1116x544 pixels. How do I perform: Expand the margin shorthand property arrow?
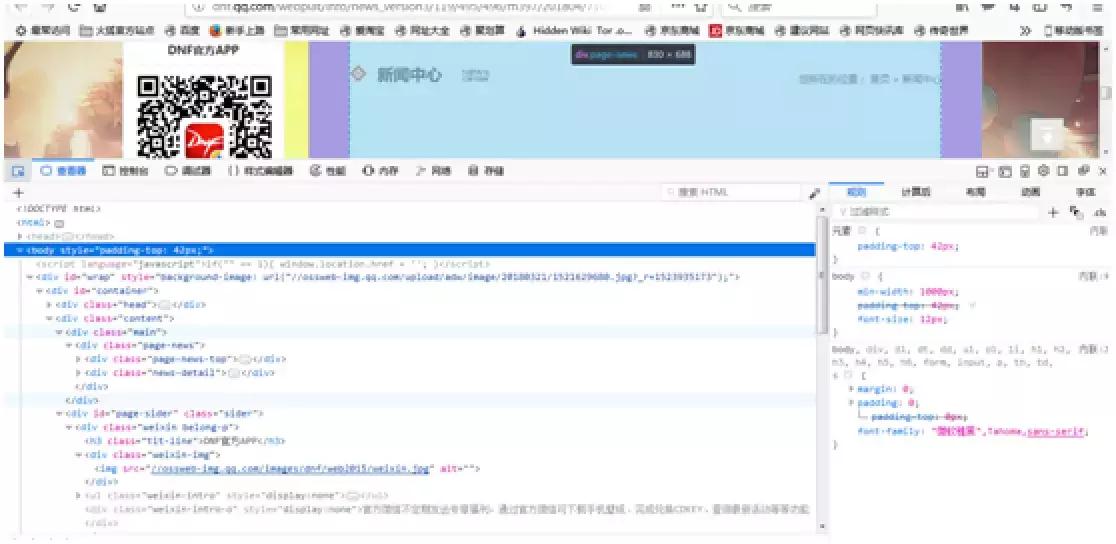click(x=852, y=389)
